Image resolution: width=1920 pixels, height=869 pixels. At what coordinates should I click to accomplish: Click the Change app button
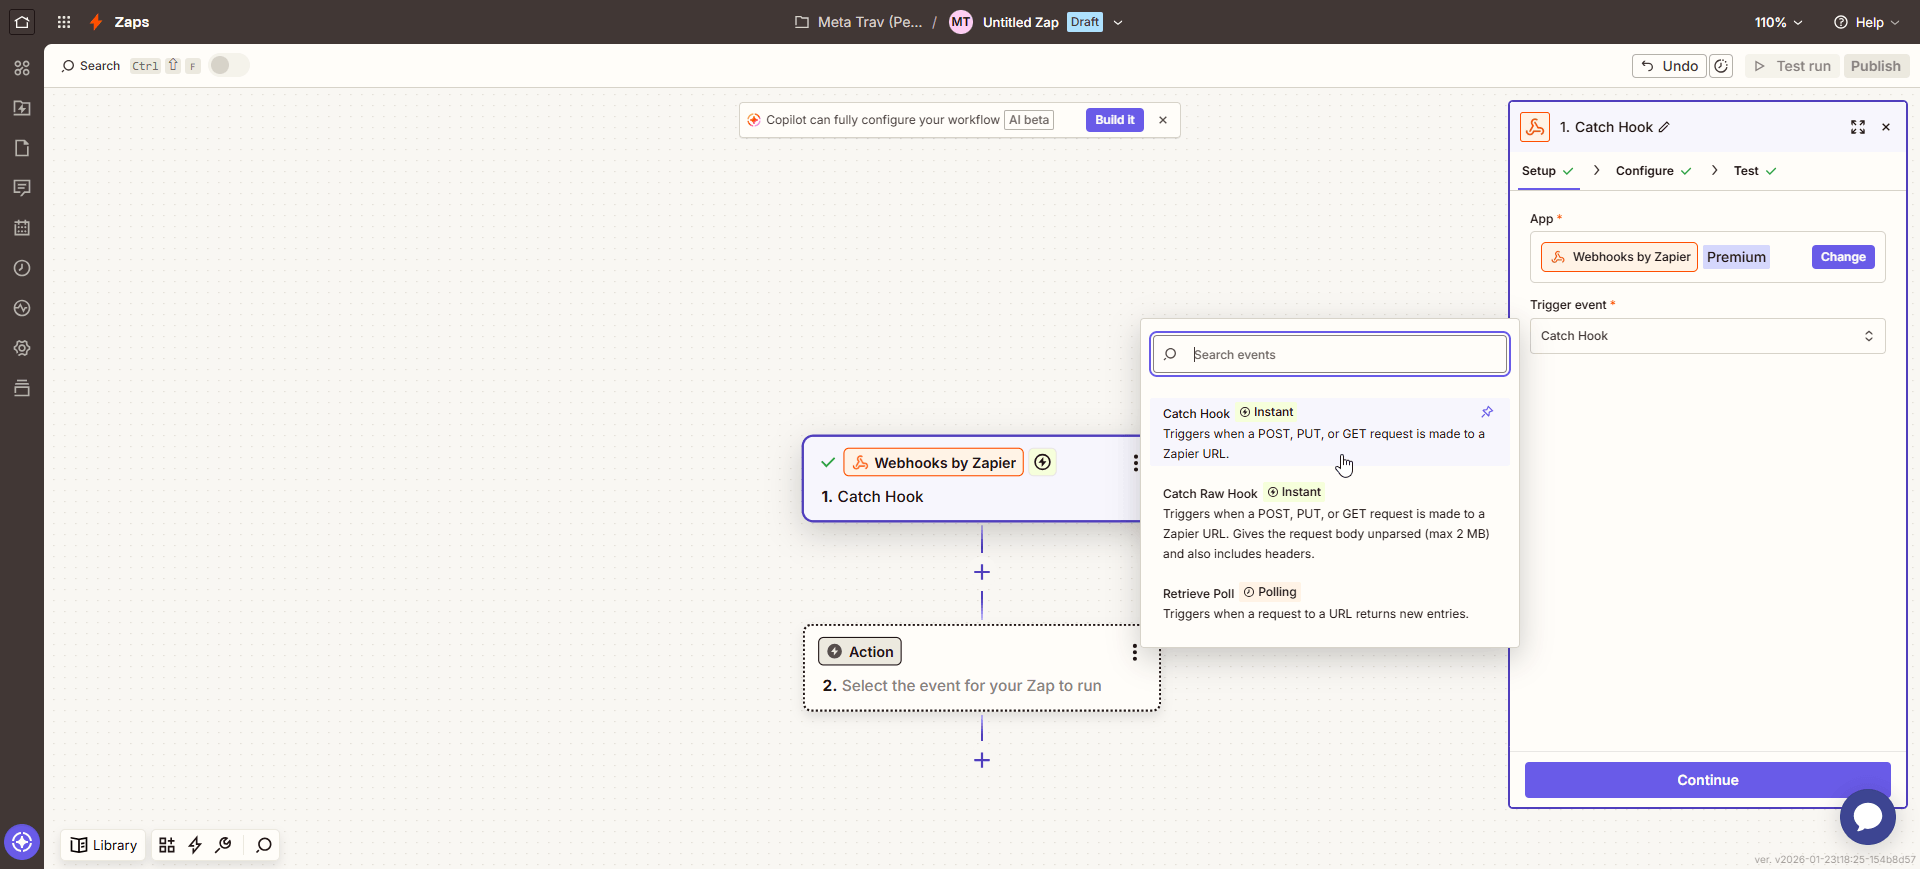click(x=1842, y=257)
